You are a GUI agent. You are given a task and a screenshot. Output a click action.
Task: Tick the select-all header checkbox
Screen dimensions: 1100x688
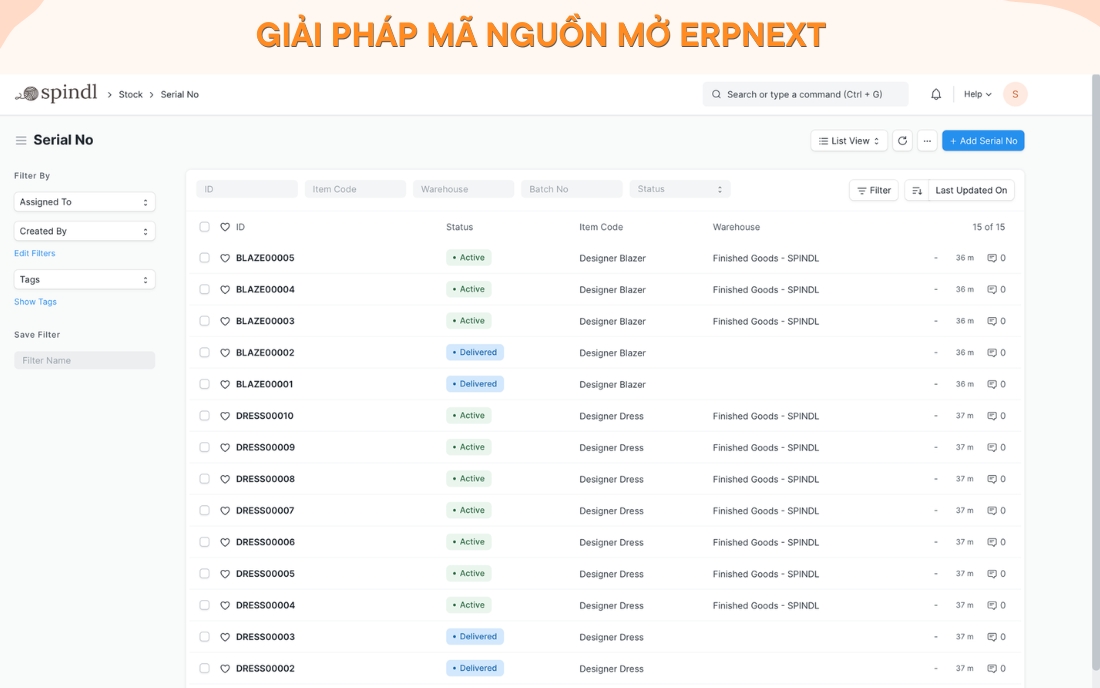pos(204,227)
